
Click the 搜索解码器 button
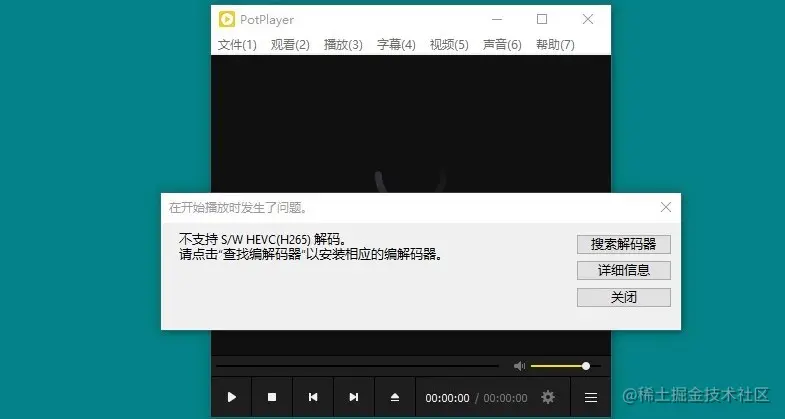(624, 244)
